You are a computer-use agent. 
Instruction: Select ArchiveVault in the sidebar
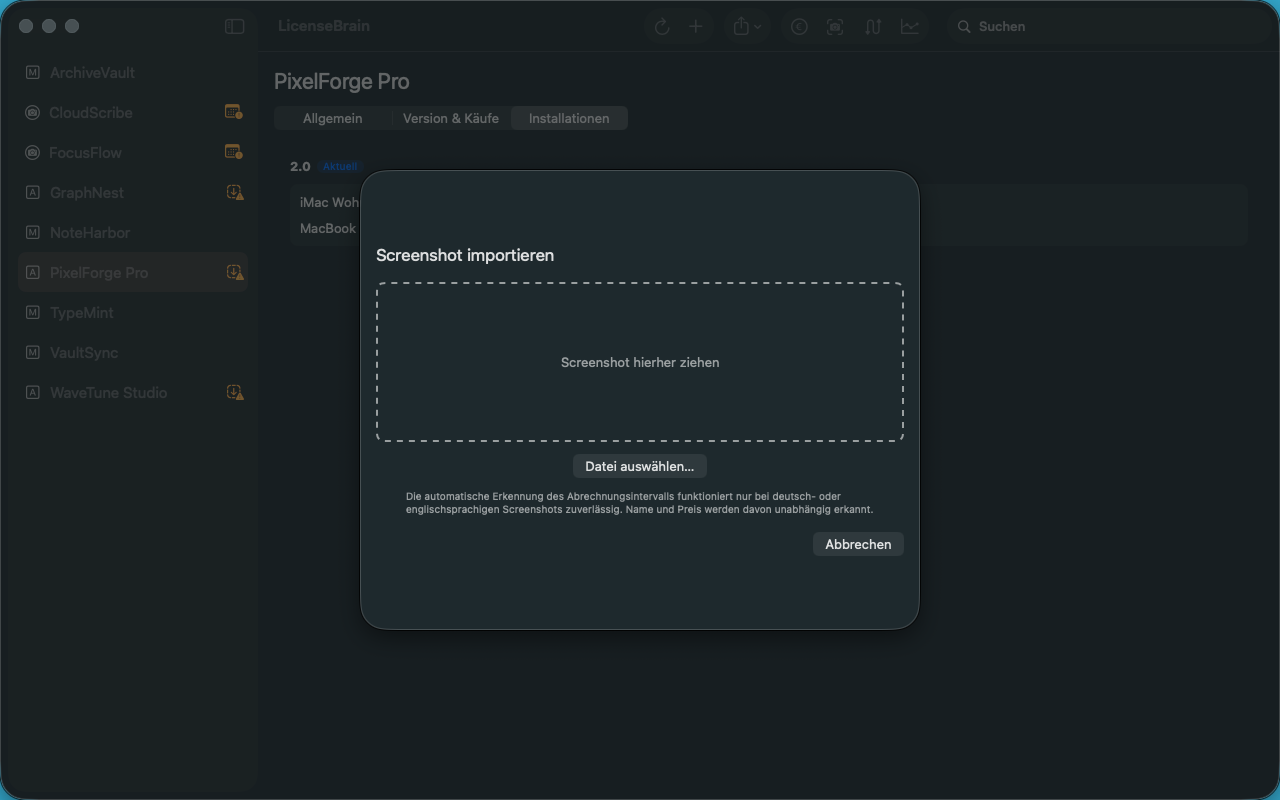(x=133, y=73)
